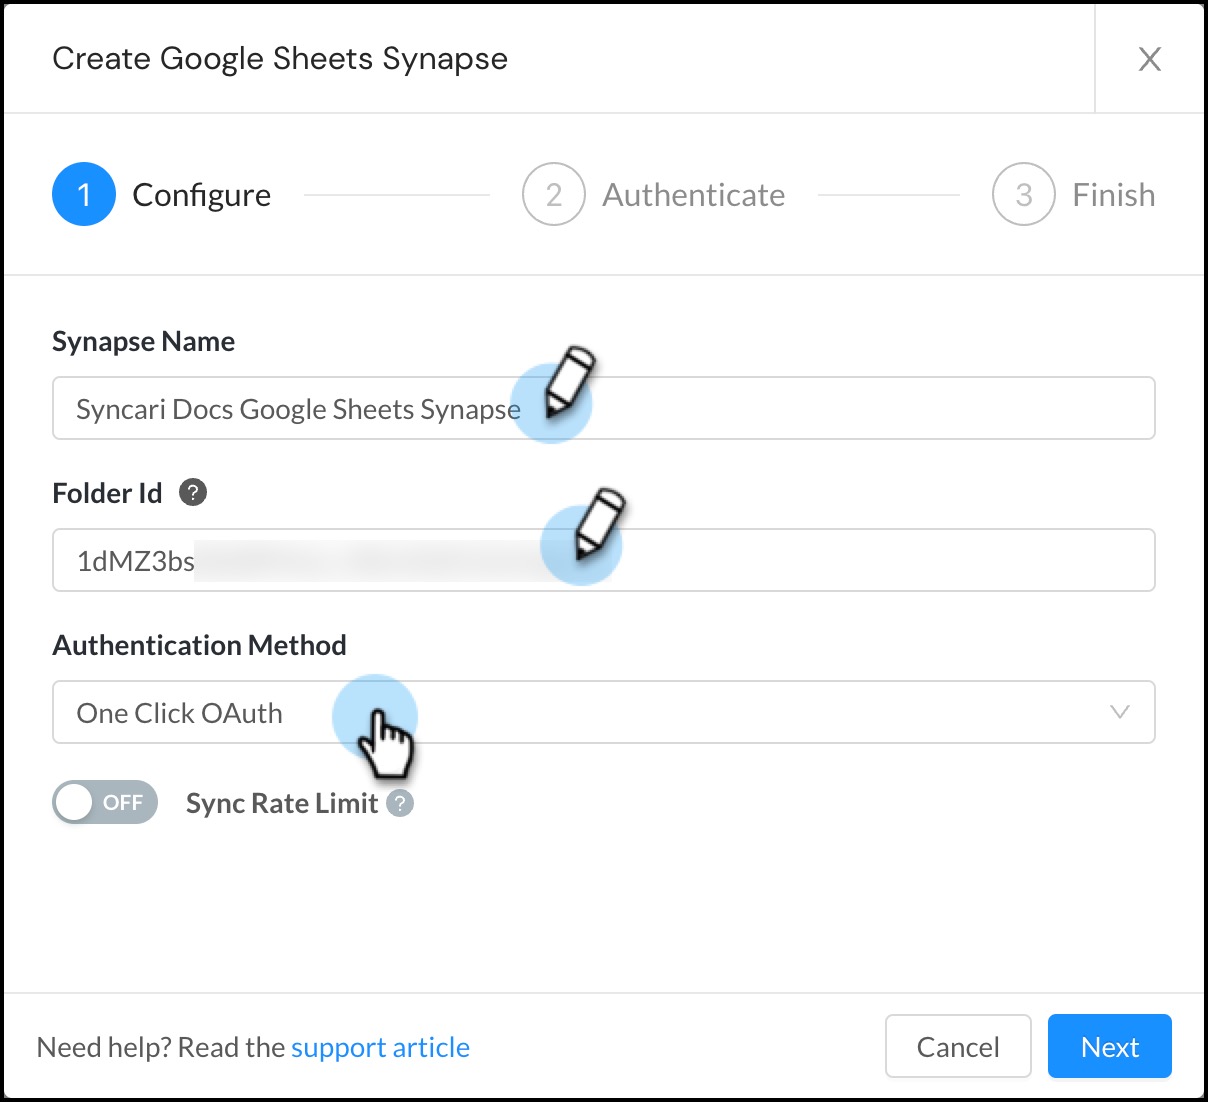Image resolution: width=1208 pixels, height=1102 pixels.
Task: Click the Sync Rate Limit question mark icon
Action: 399,803
